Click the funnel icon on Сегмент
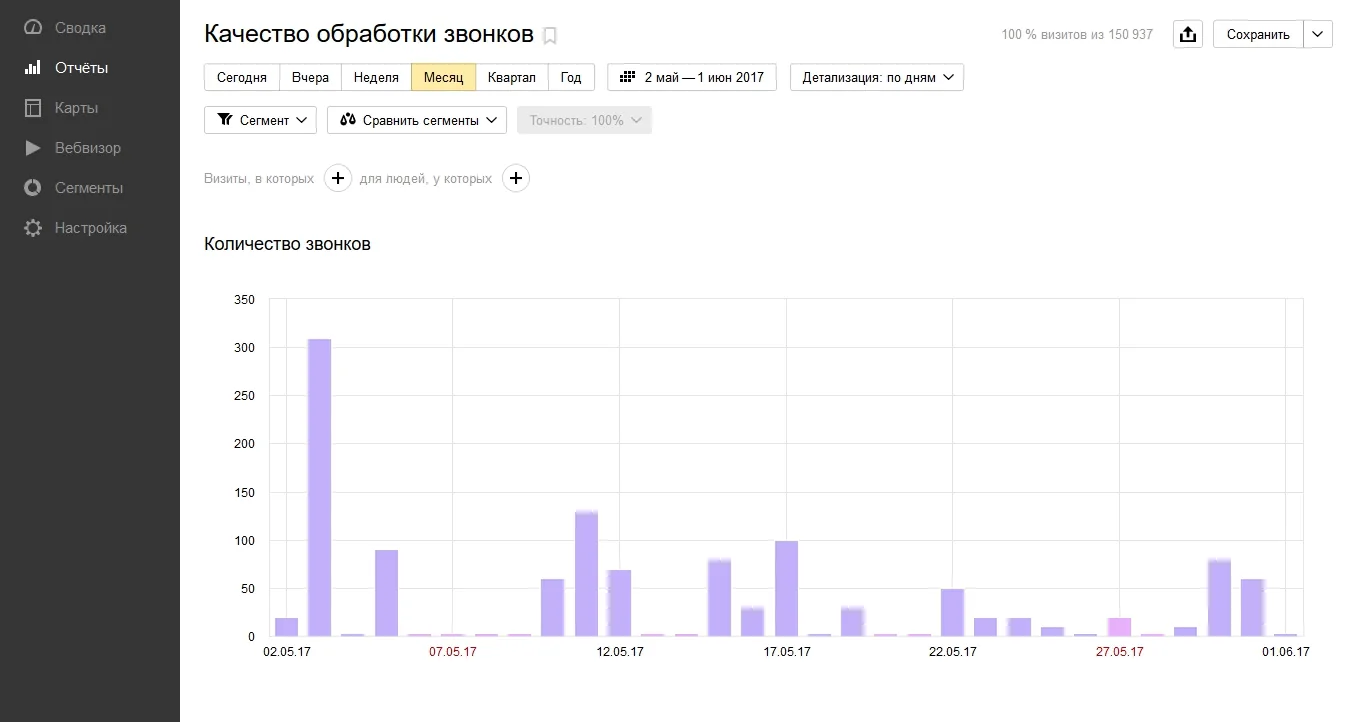This screenshot has width=1353, height=722. tap(224, 120)
